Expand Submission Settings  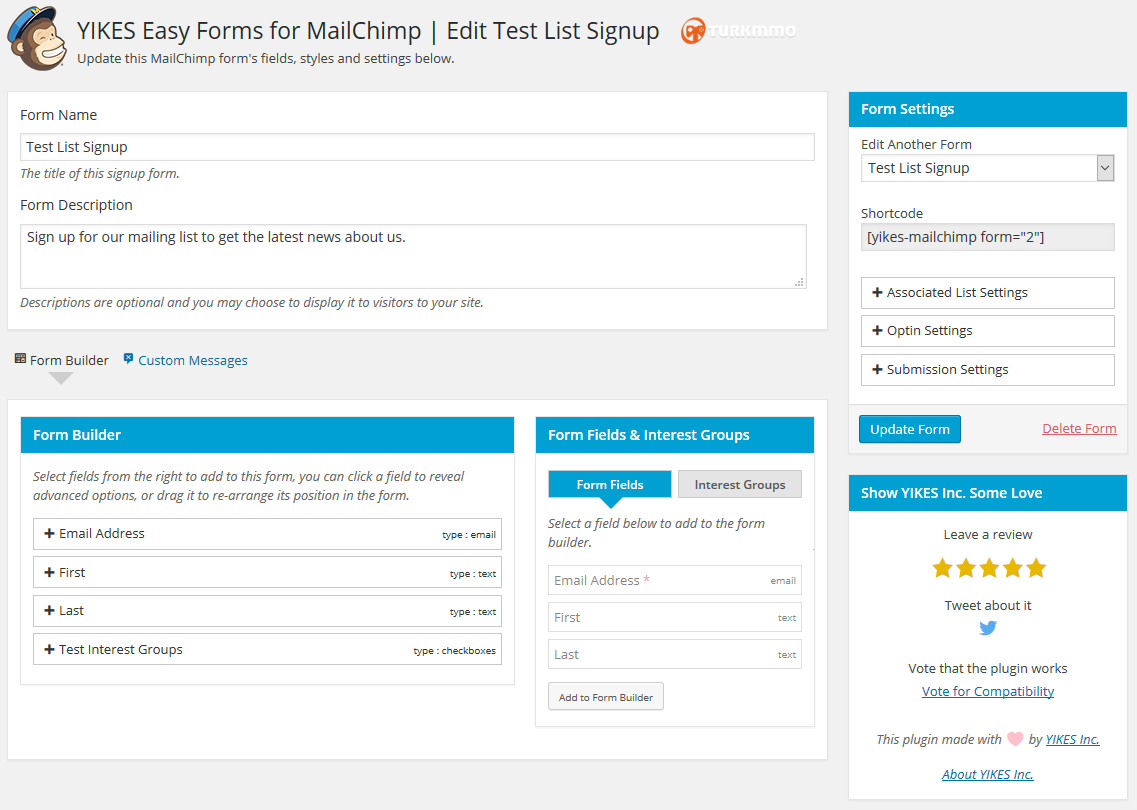pyautogui.click(x=987, y=370)
